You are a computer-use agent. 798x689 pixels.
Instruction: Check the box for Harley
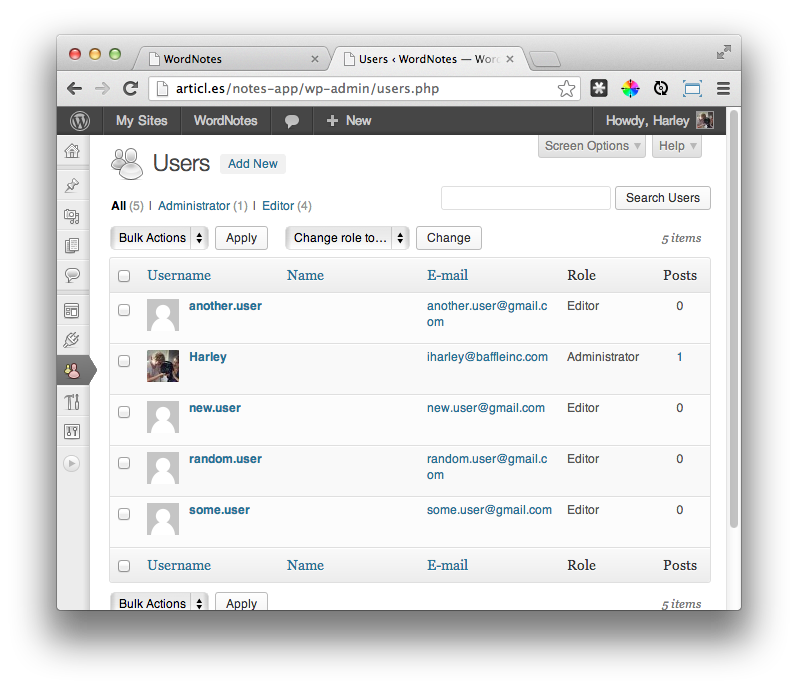pos(124,361)
